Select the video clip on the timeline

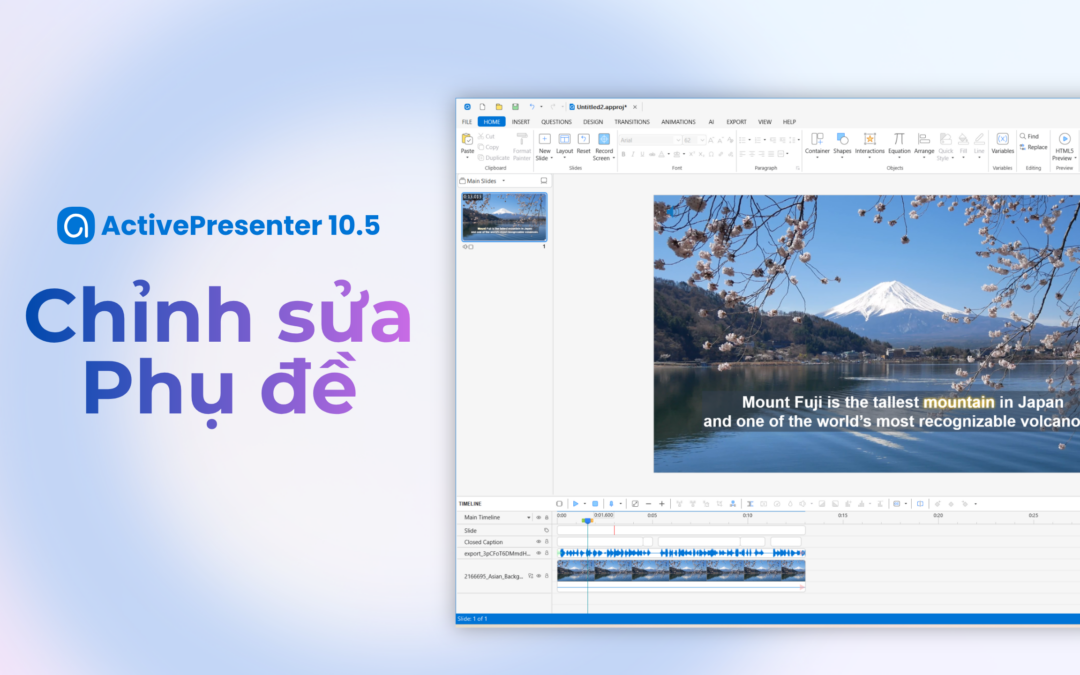click(x=681, y=570)
